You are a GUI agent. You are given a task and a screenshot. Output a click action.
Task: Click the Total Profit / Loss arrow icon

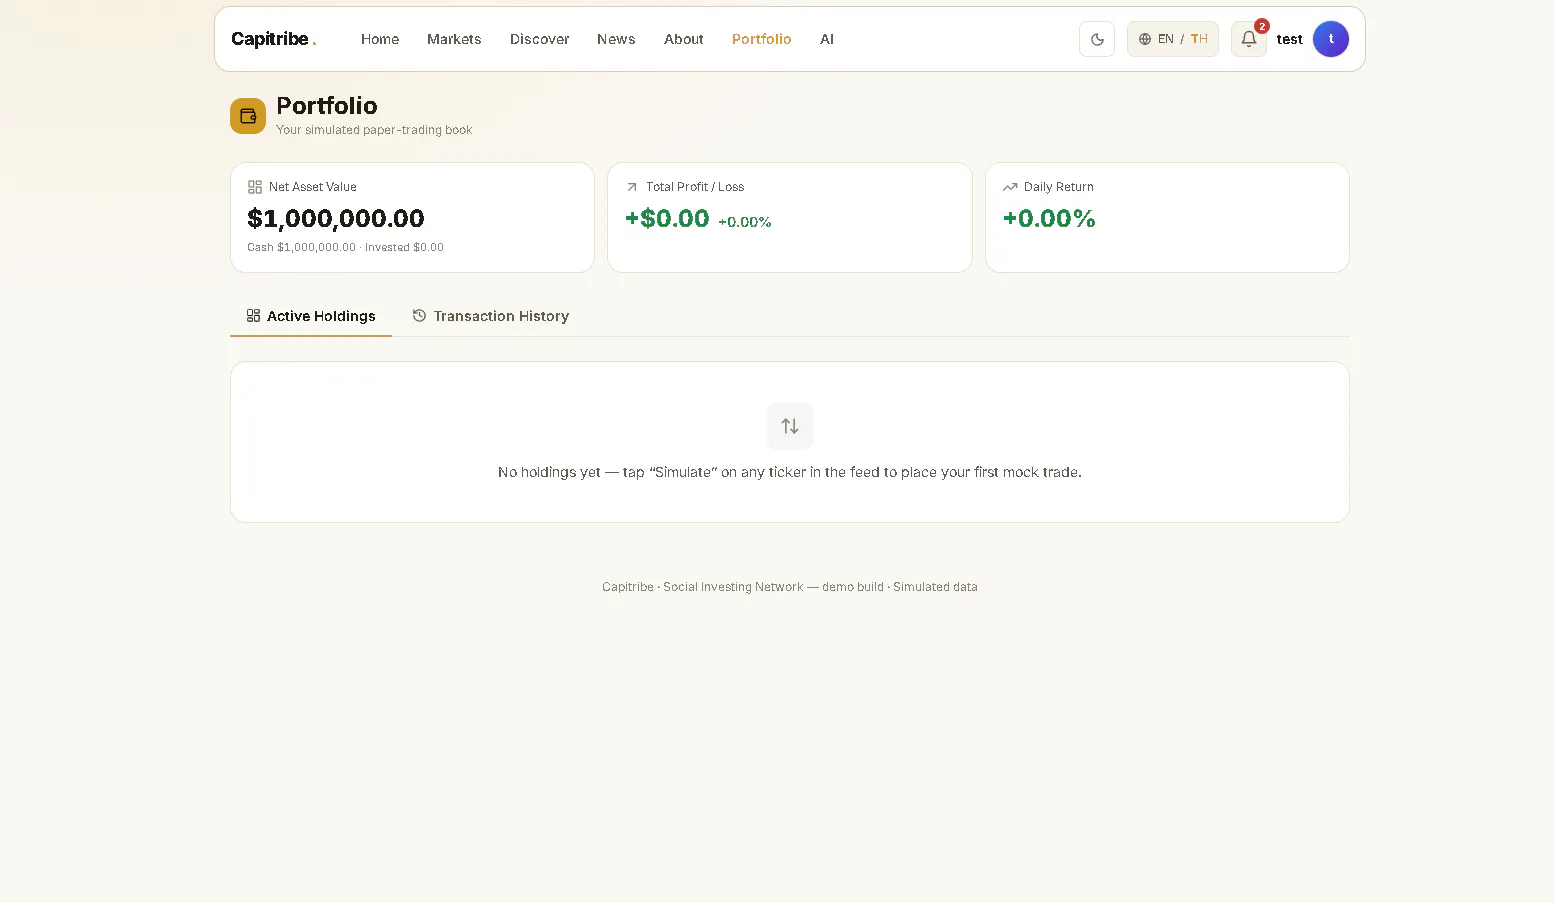tap(632, 187)
